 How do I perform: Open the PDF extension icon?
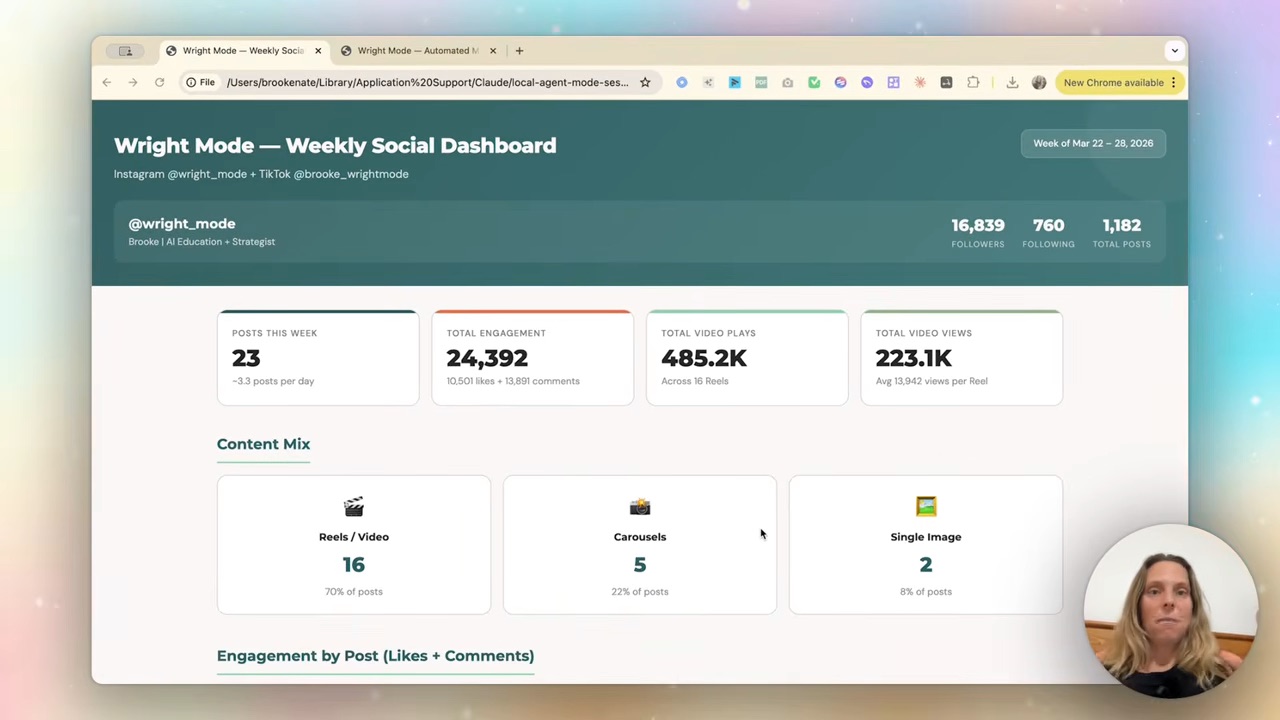(x=761, y=82)
